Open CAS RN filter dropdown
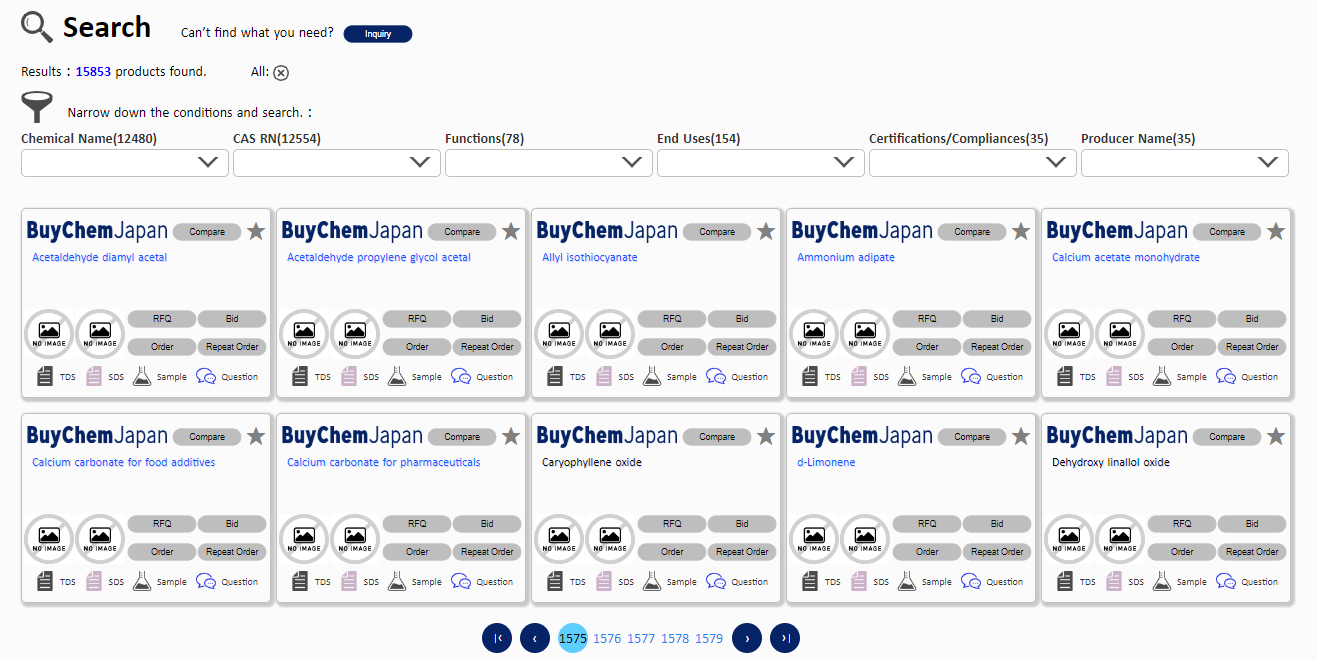 tap(337, 163)
